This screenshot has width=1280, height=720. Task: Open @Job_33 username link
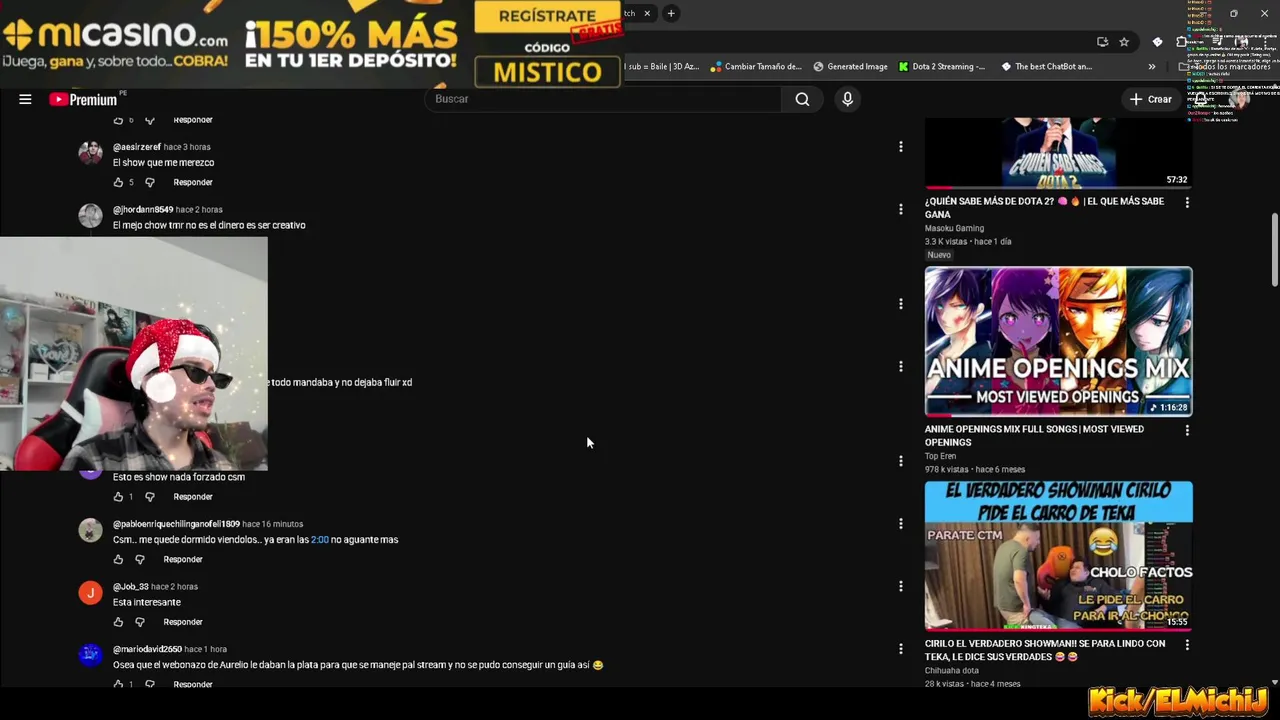tap(130, 586)
